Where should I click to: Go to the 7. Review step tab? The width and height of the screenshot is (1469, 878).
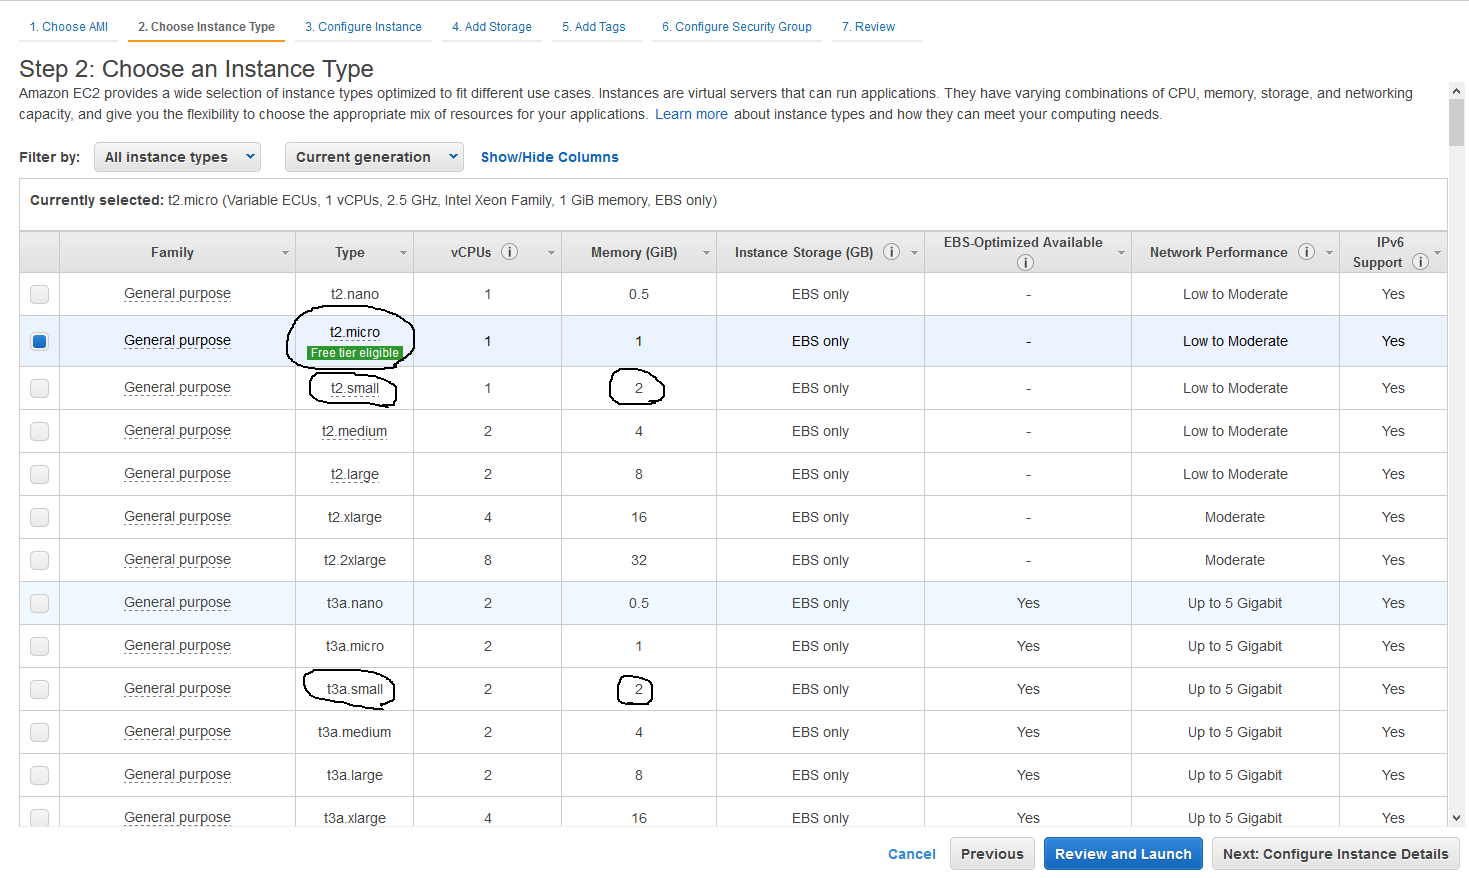coord(869,27)
